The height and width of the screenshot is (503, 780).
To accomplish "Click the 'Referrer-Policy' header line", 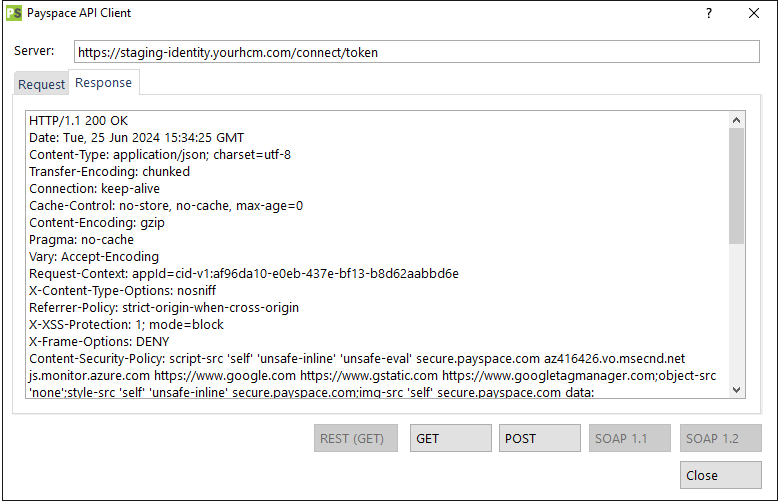I will pos(164,307).
